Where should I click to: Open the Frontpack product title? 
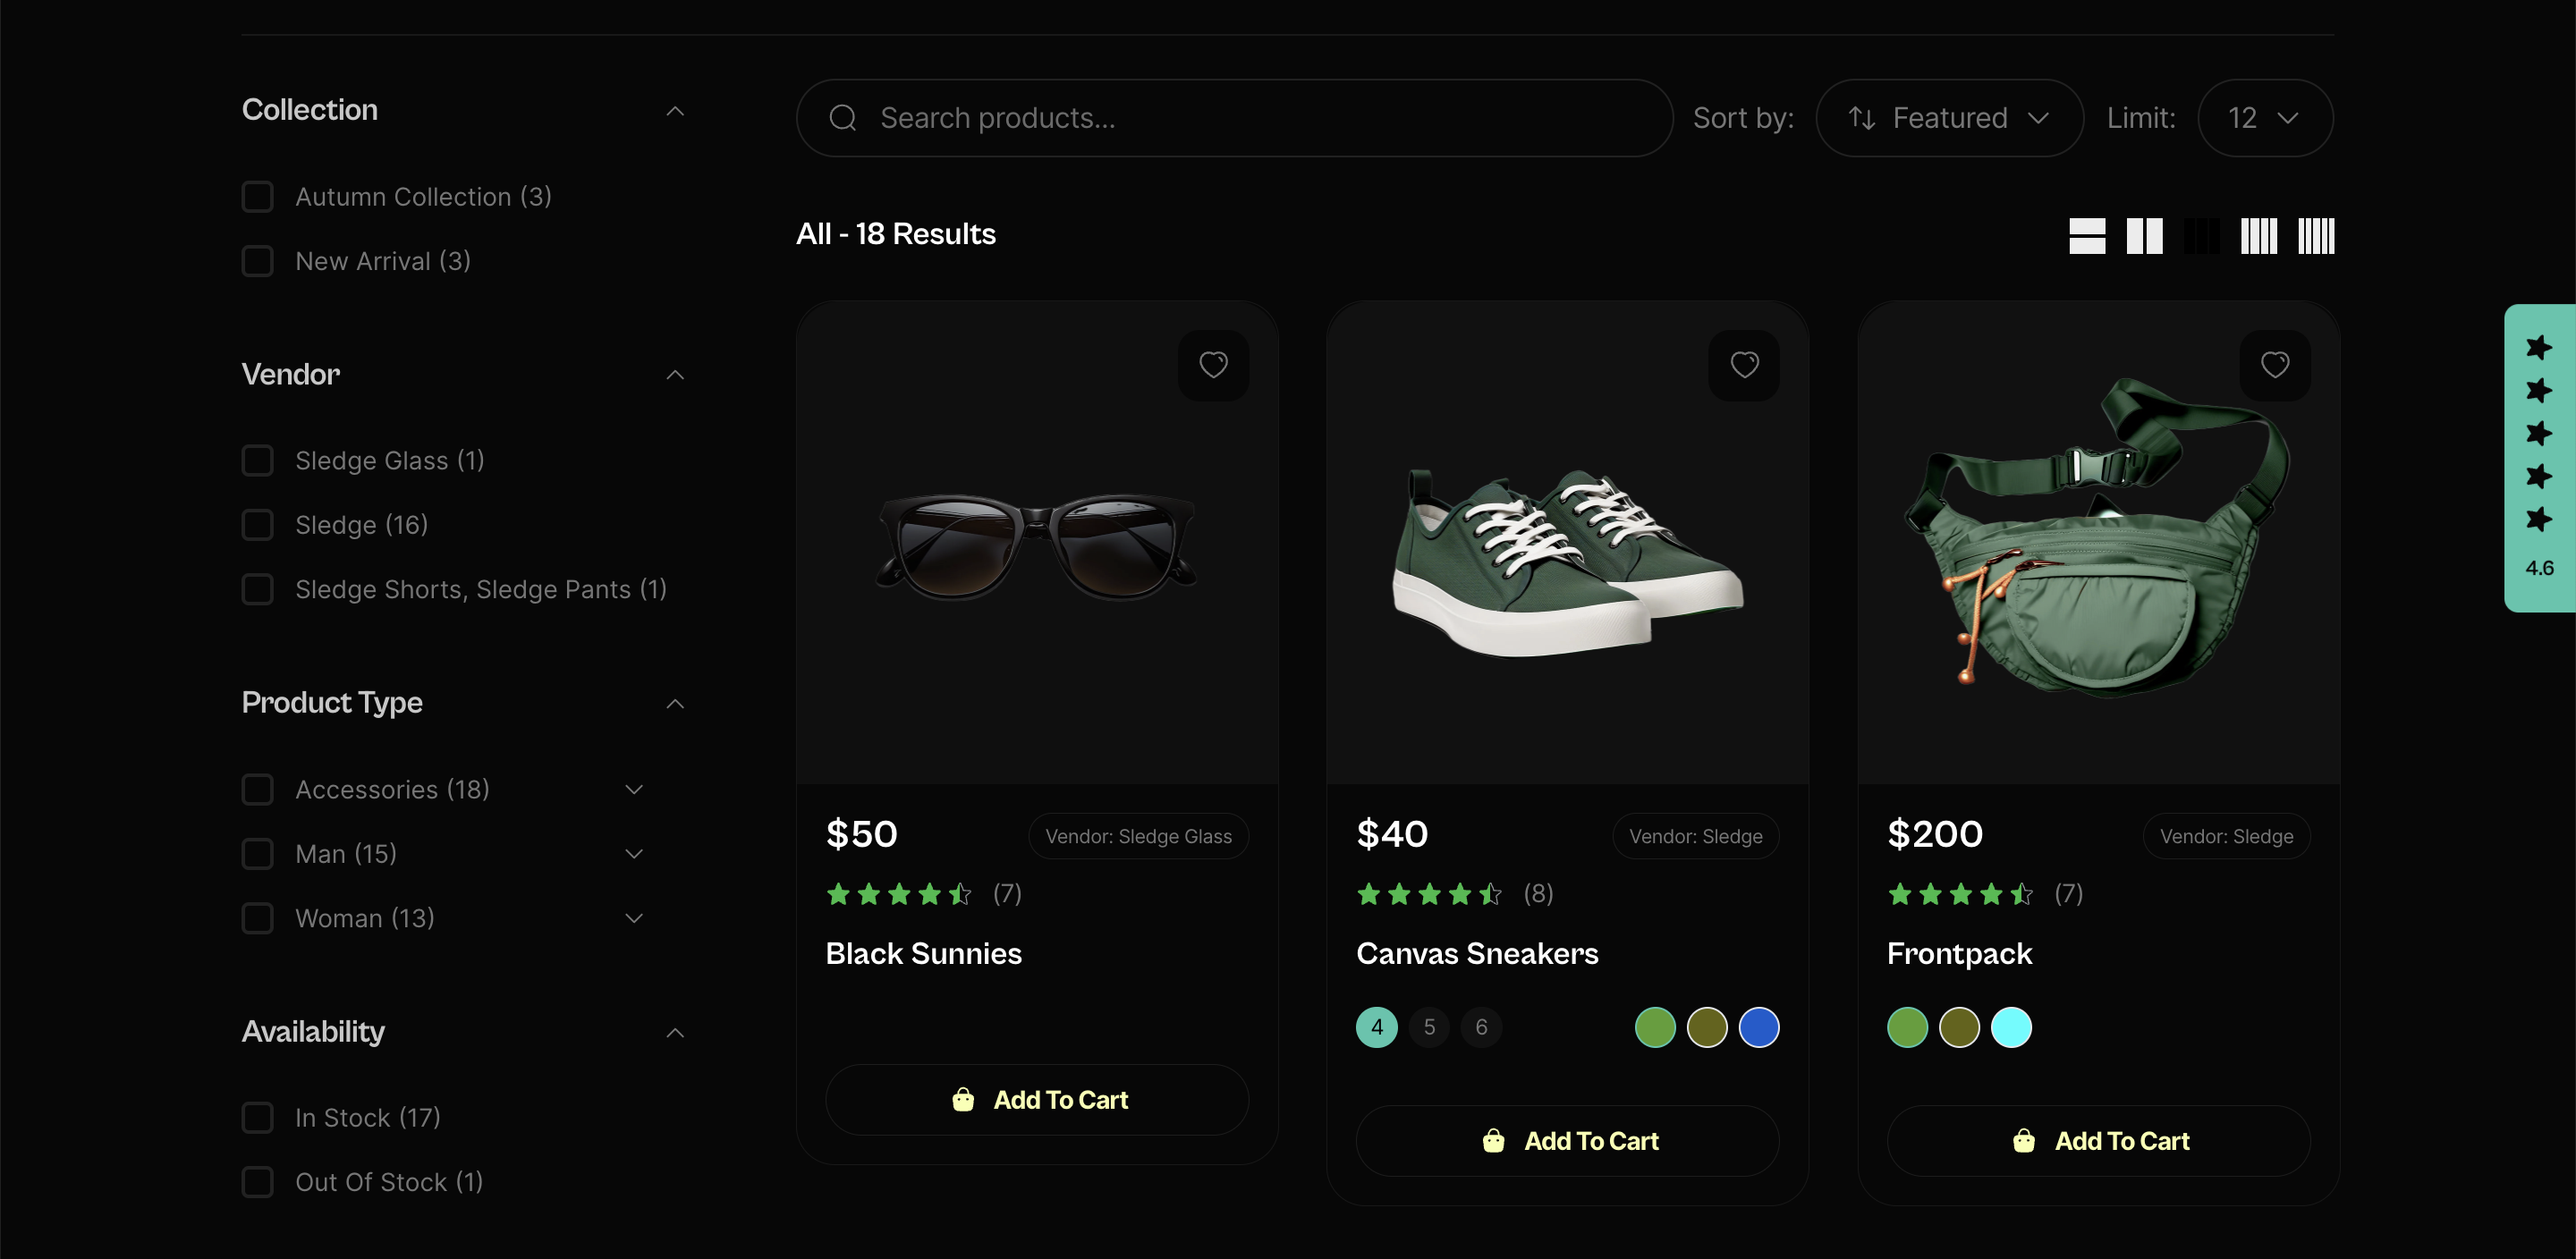(x=1960, y=954)
